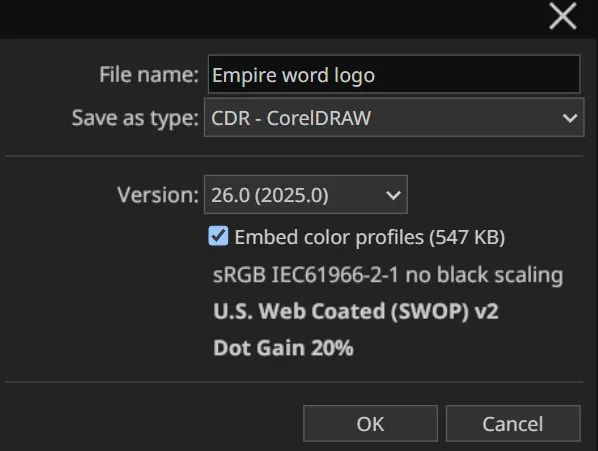The height and width of the screenshot is (451, 598).
Task: Click the File name input field
Action: 394,74
